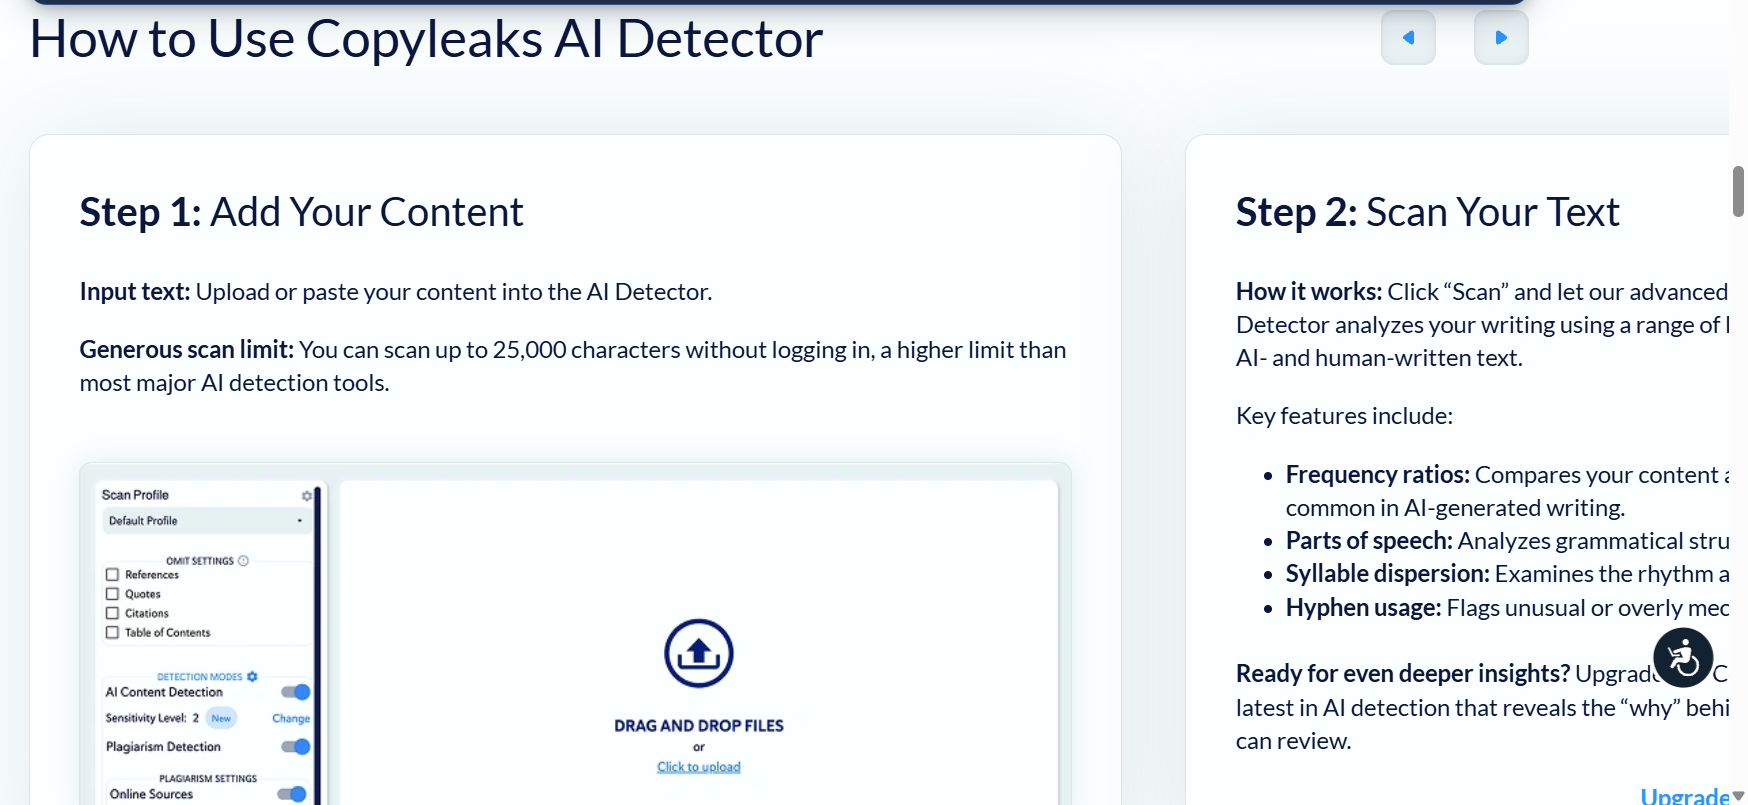Click the 'DETECTION MODES' section label
This screenshot has width=1748, height=805.
point(200,677)
